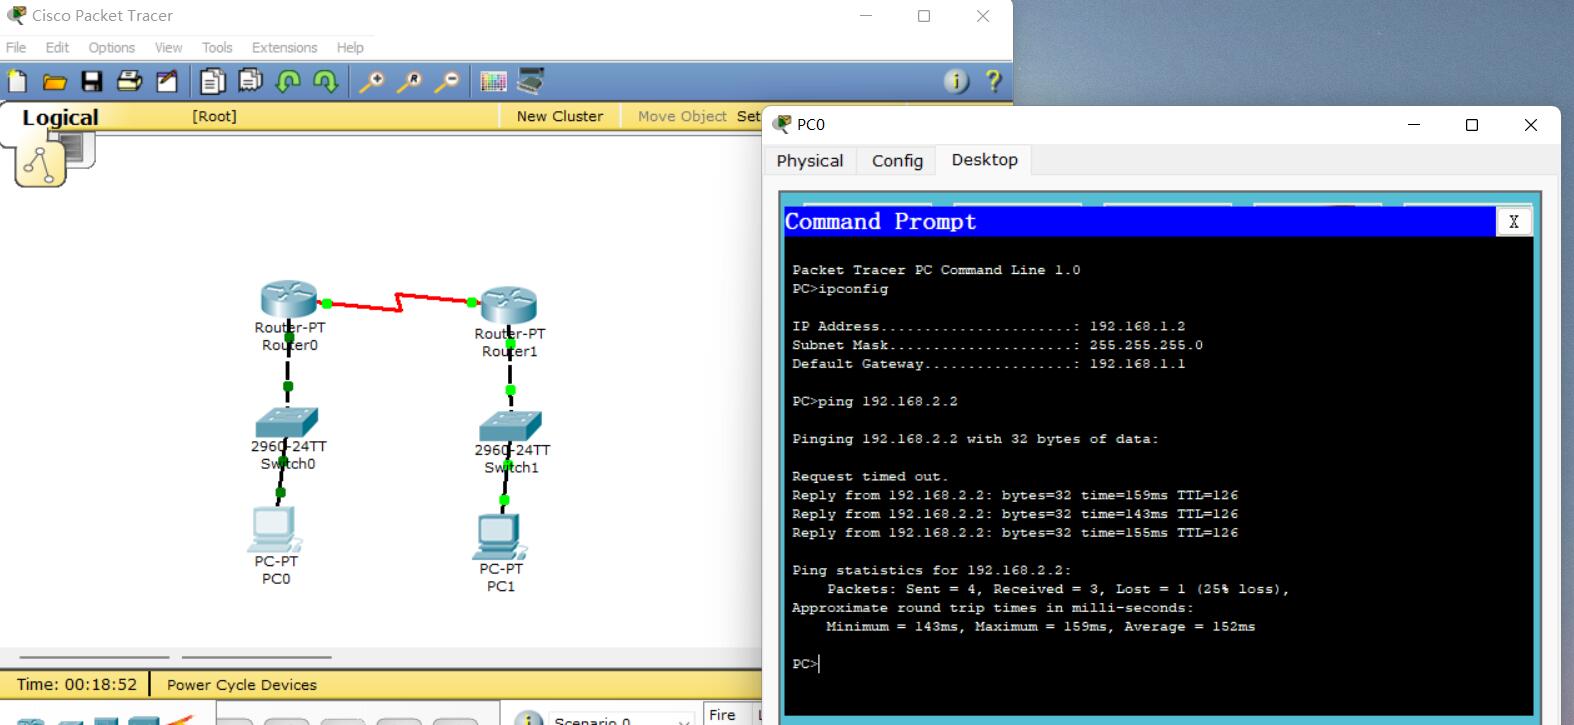Image resolution: width=1574 pixels, height=725 pixels.
Task: Switch to the Config tab in PC0
Action: (897, 160)
